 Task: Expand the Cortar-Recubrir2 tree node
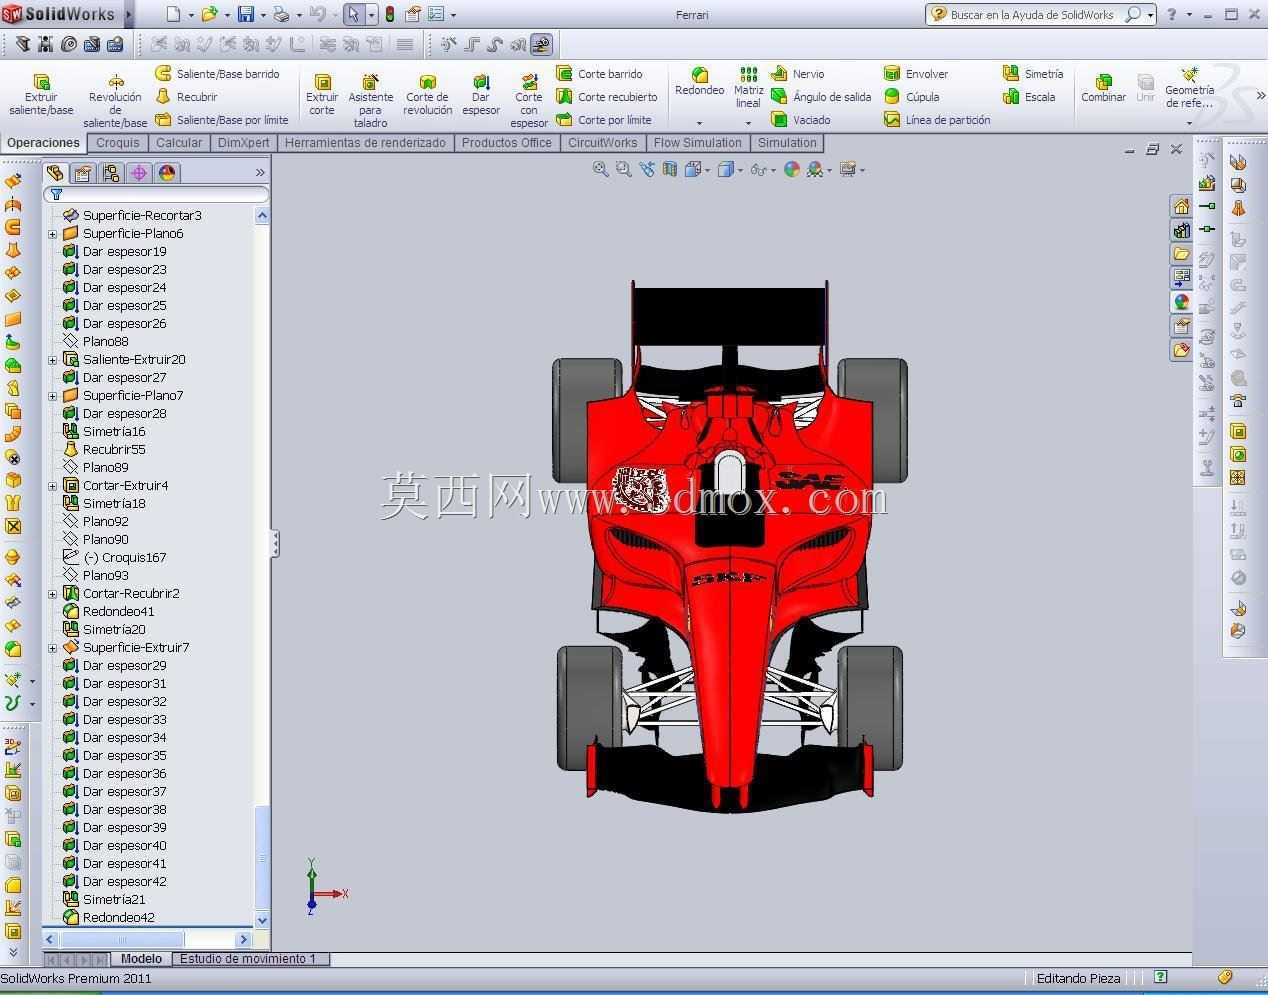pos(52,594)
